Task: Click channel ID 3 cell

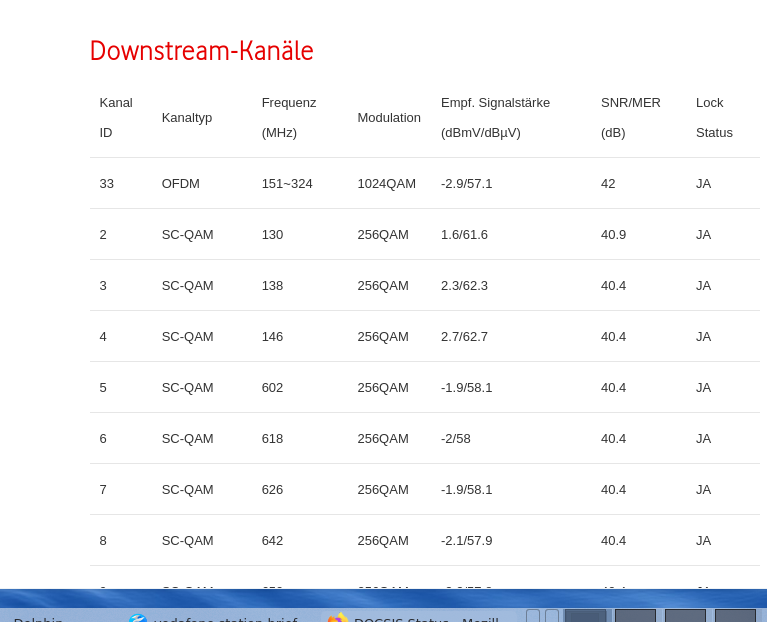Action: [103, 286]
